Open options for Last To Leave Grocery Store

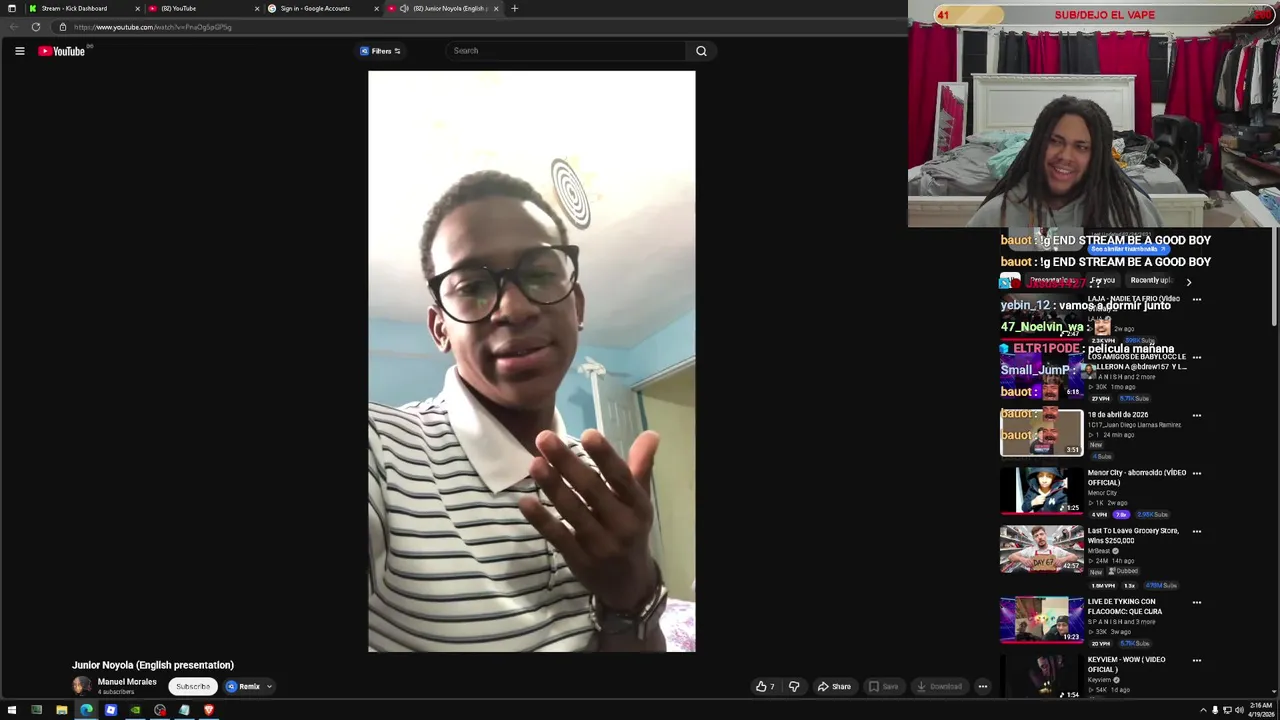[1197, 531]
